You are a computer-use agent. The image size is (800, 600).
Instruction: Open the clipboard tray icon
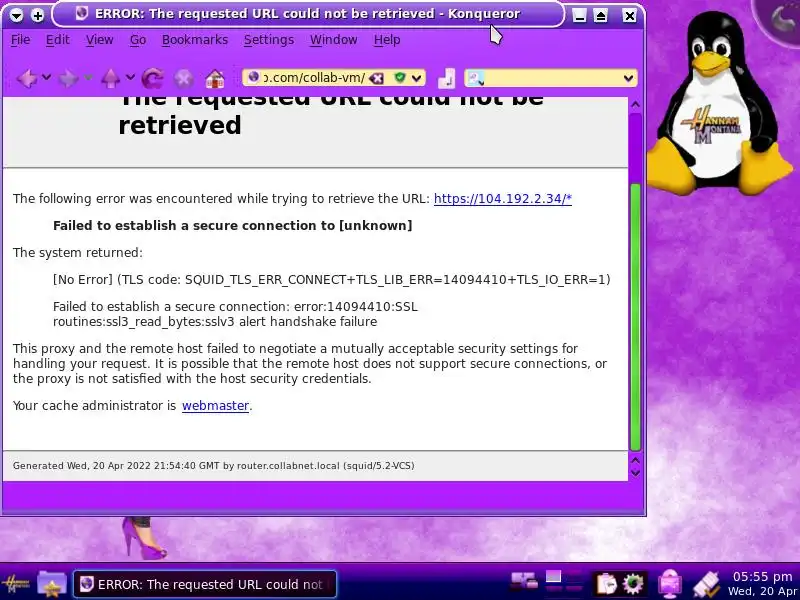coord(606,583)
